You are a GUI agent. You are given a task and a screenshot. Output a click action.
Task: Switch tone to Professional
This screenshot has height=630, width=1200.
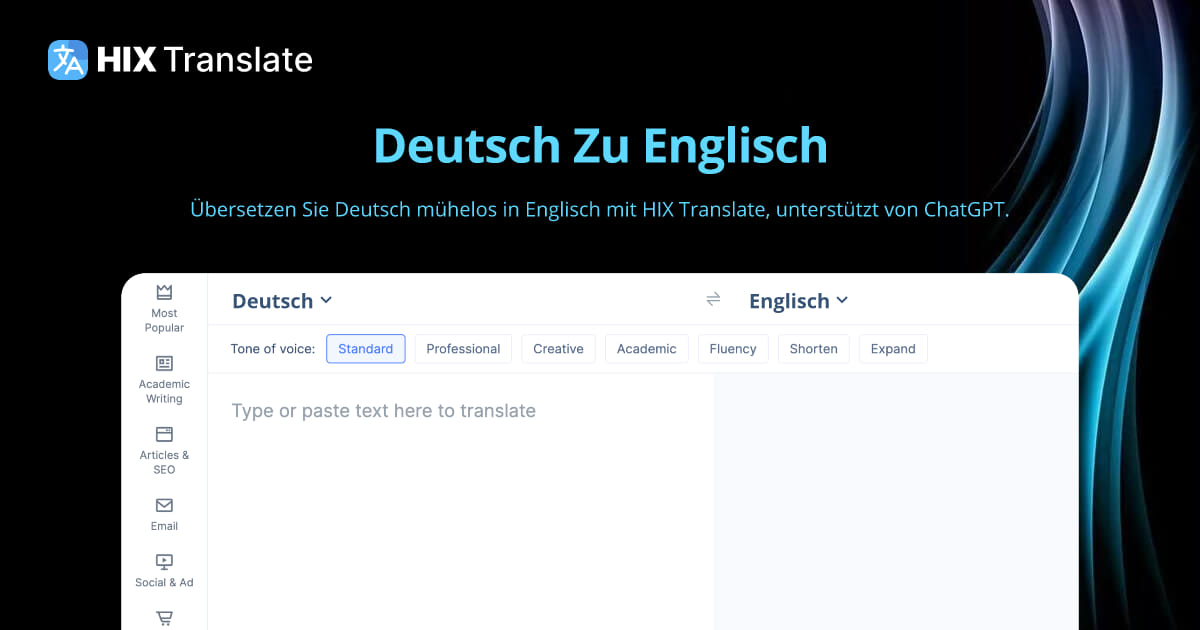tap(463, 348)
